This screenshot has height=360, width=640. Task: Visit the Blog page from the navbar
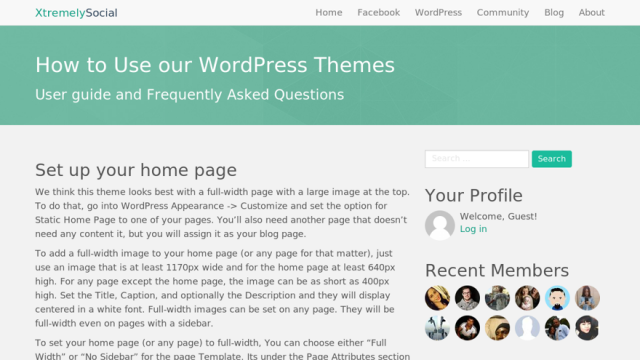554,13
